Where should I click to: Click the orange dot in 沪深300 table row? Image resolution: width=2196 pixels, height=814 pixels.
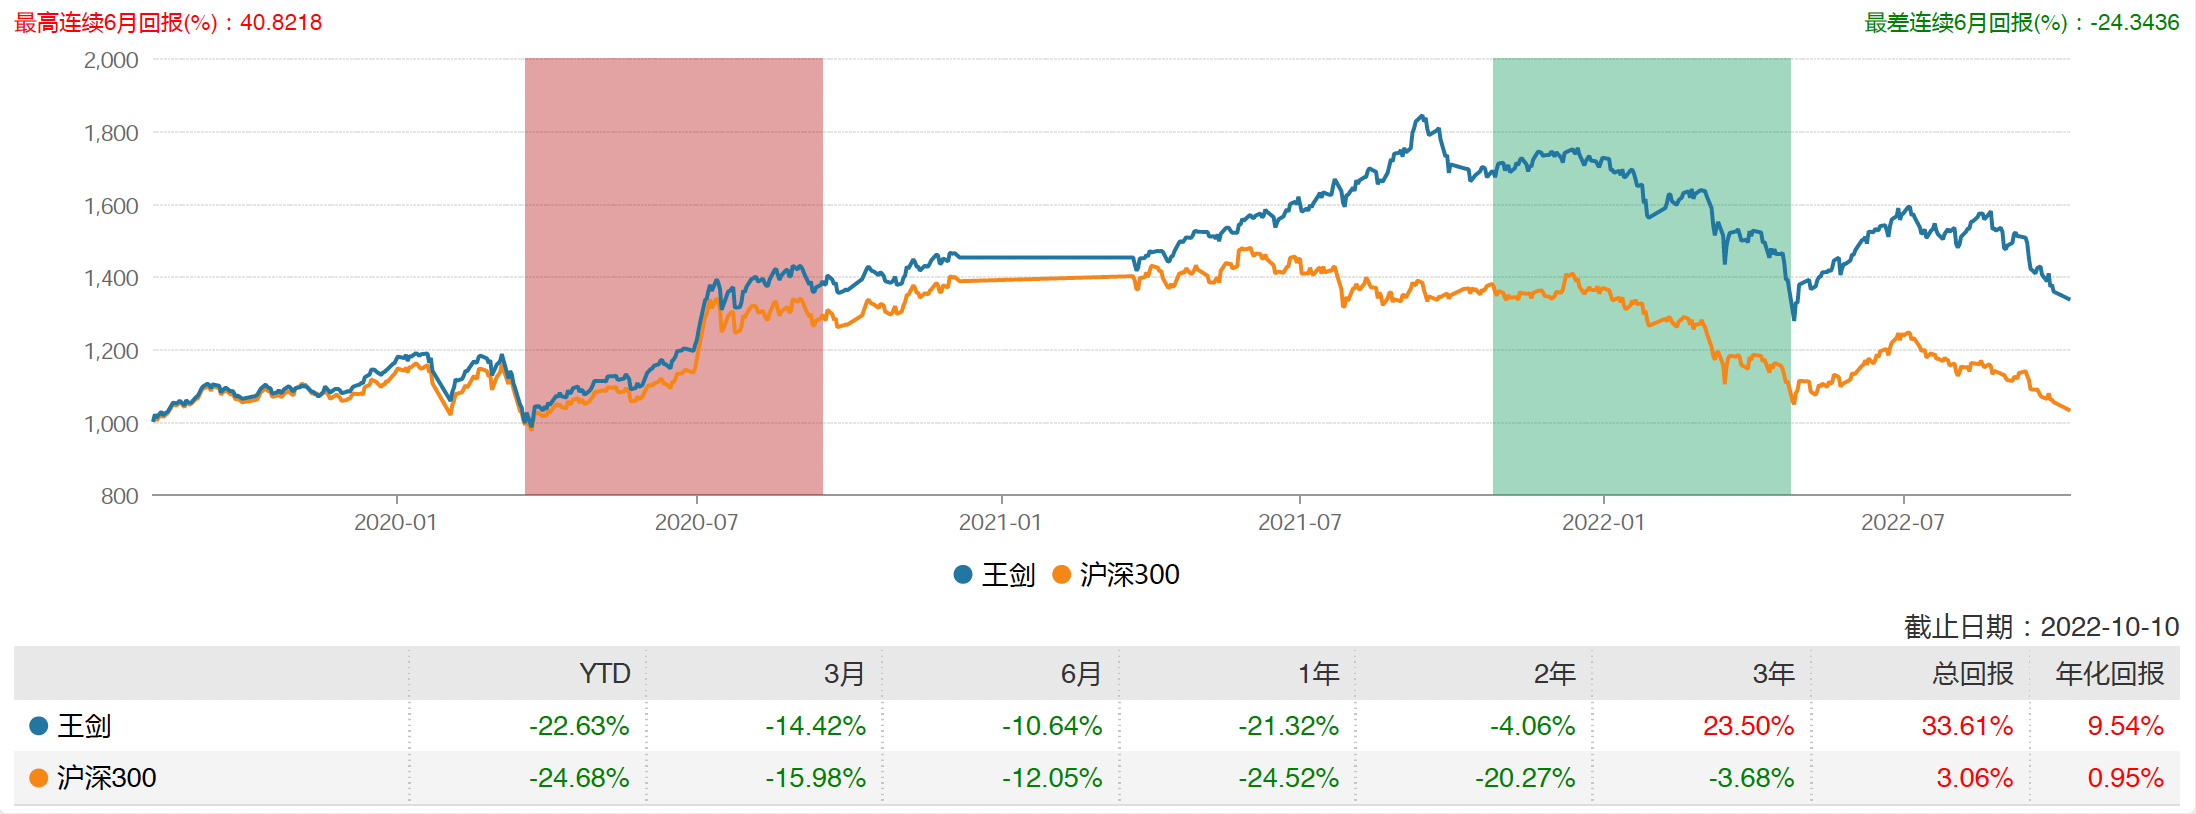[x=39, y=778]
